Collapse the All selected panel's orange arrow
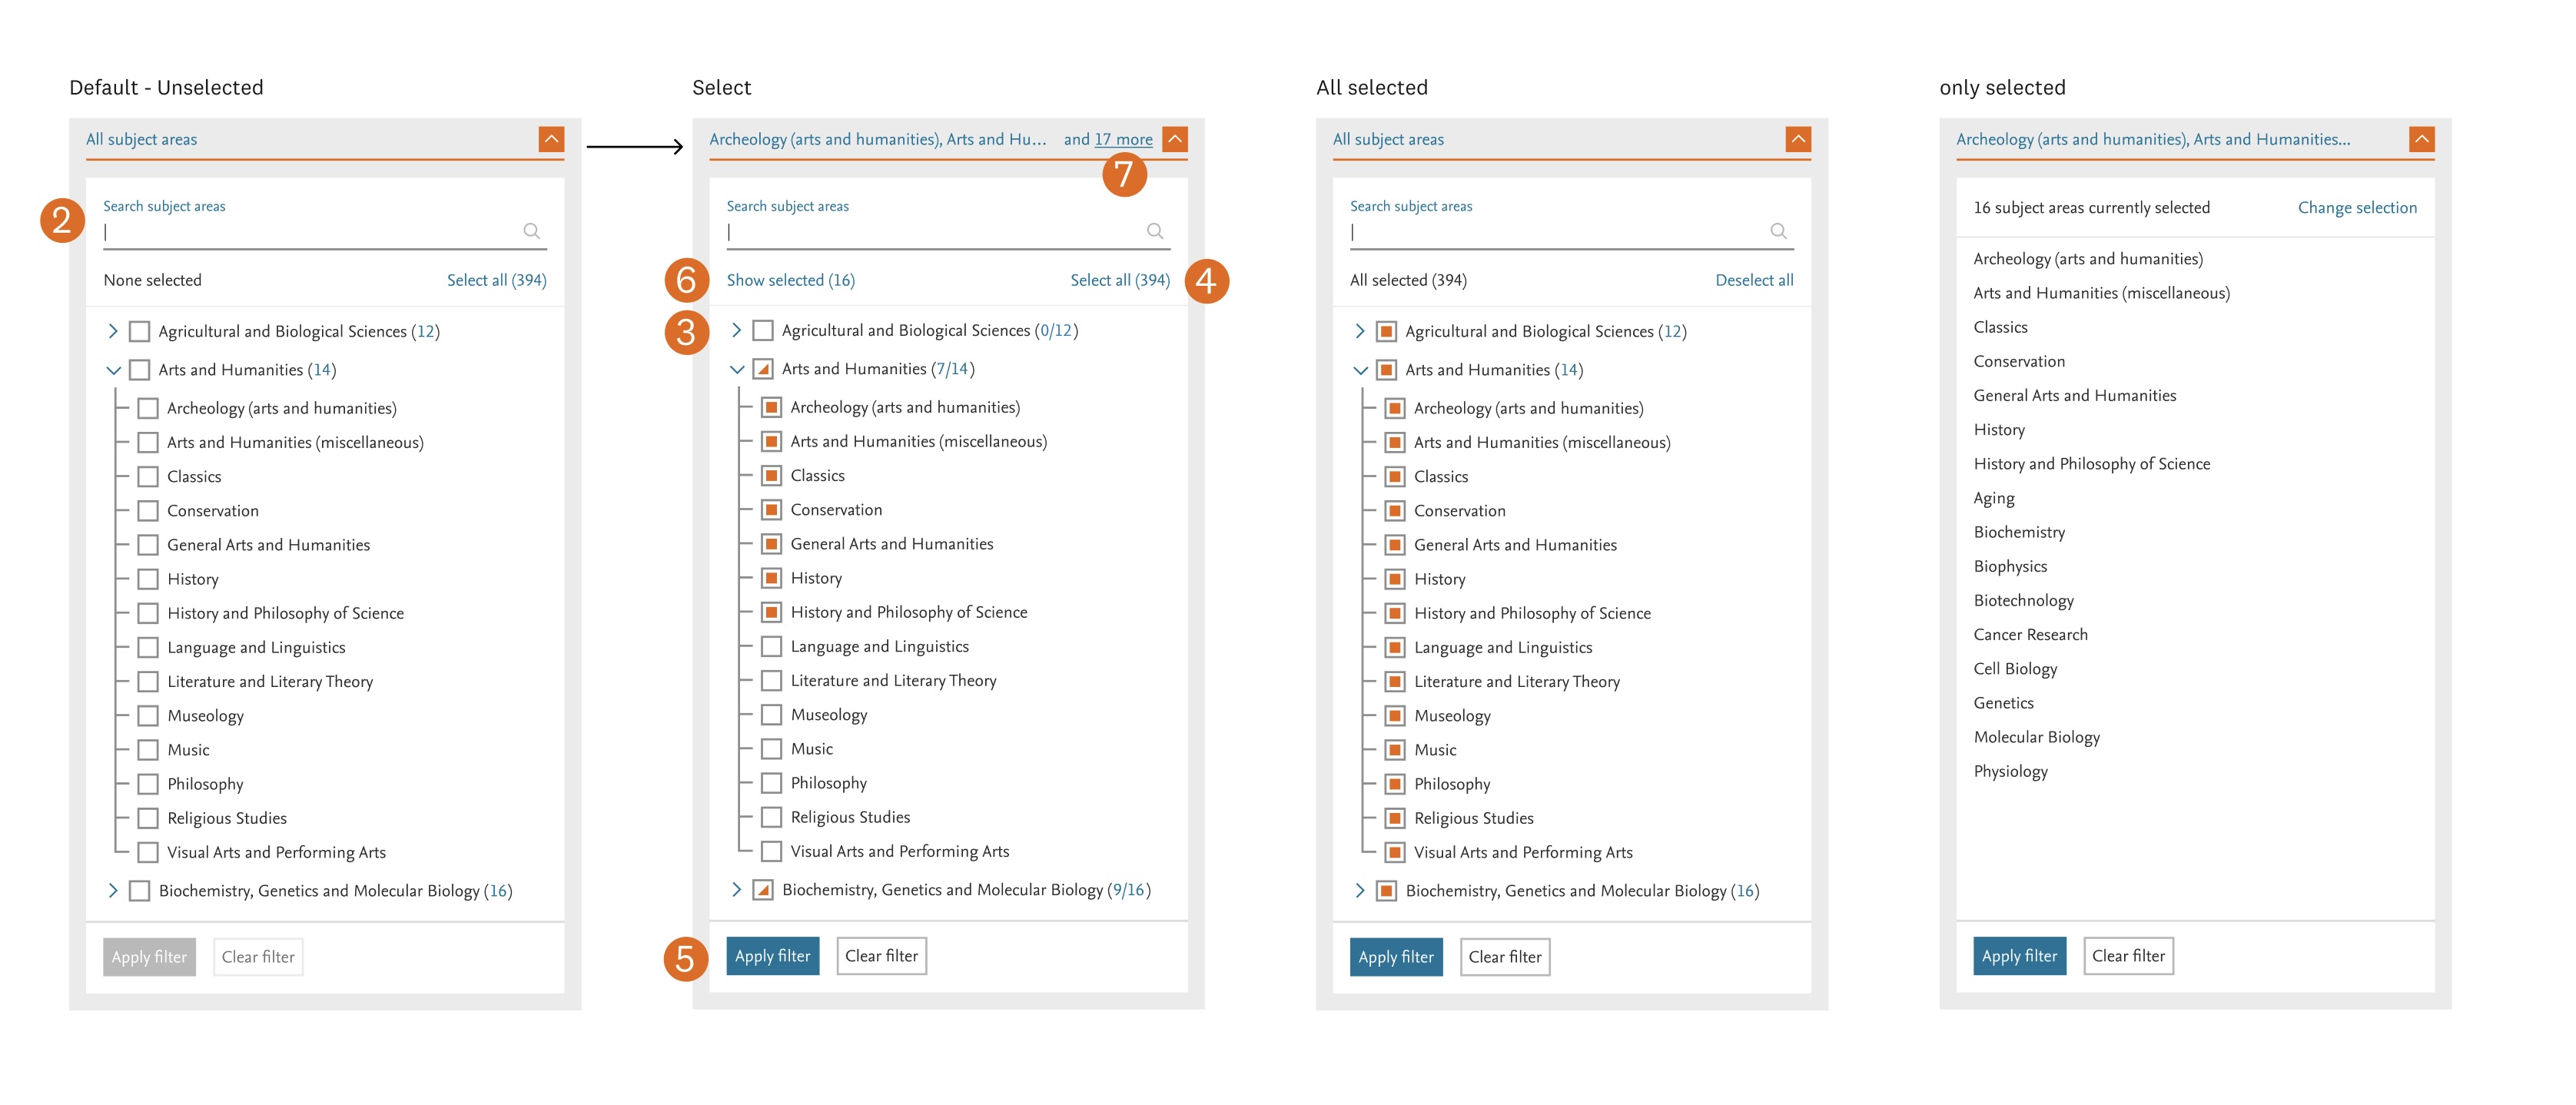Viewport: 2576px width, 1105px height. point(1798,139)
